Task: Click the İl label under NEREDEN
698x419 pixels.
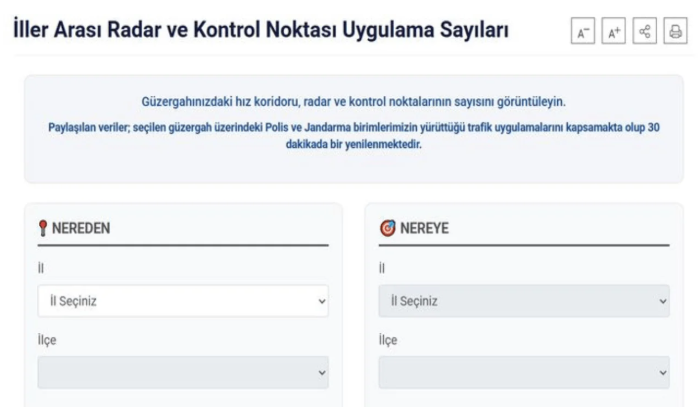Action: tap(41, 268)
